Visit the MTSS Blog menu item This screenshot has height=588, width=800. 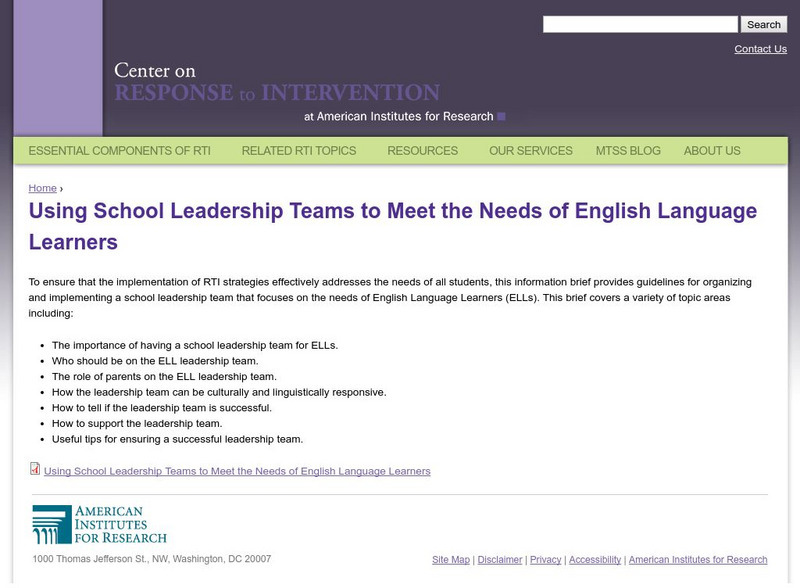click(628, 151)
